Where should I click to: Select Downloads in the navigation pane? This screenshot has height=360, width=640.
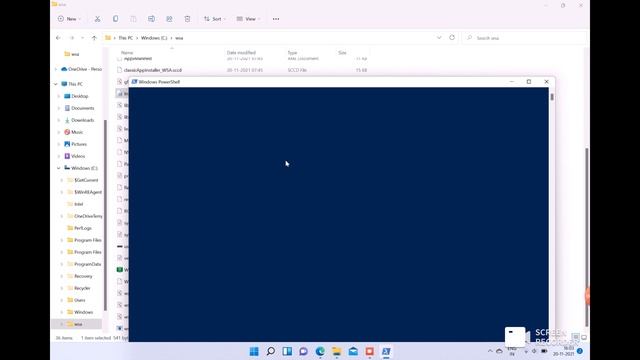(x=82, y=120)
